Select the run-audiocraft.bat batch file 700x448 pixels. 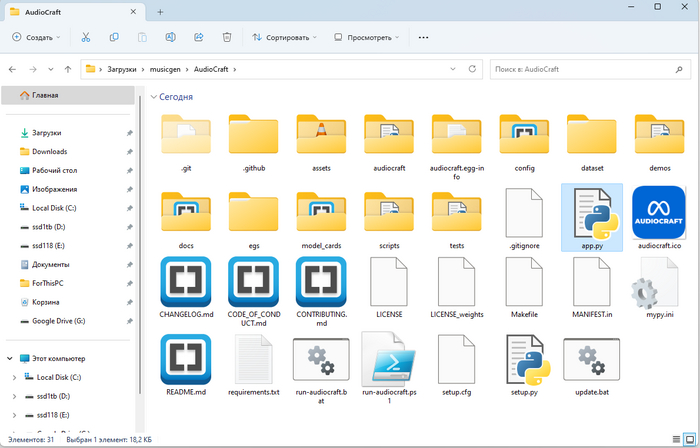click(x=321, y=360)
